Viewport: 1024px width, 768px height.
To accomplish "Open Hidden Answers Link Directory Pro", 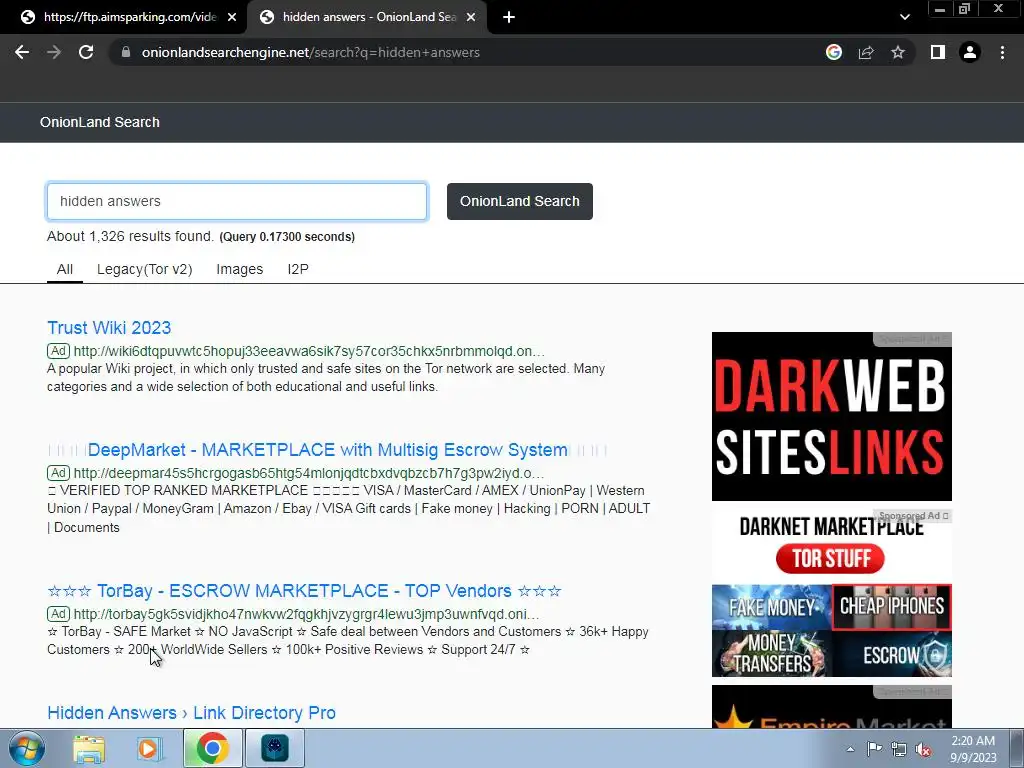I will tap(191, 713).
